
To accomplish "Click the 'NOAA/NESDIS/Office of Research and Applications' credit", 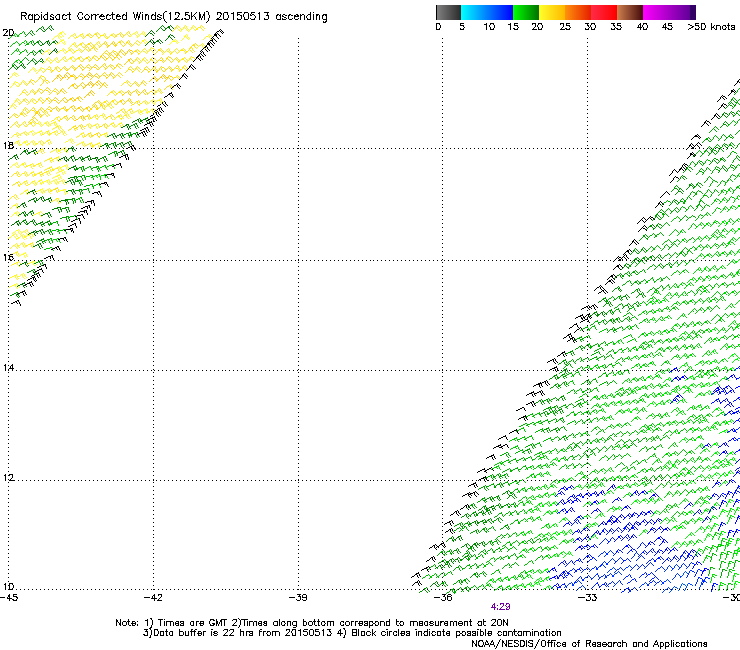I will coord(589,644).
